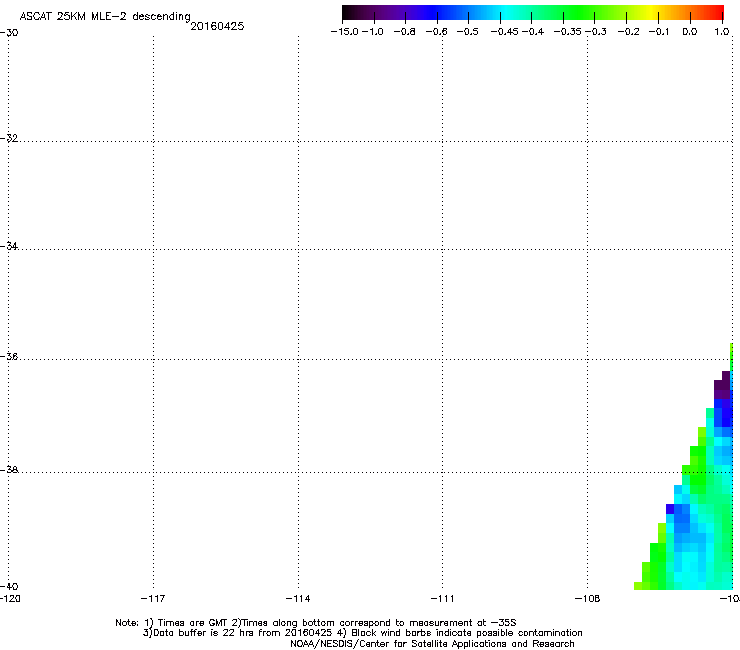Click the longitude axis label -108
740x650 pixels.
(x=587, y=599)
